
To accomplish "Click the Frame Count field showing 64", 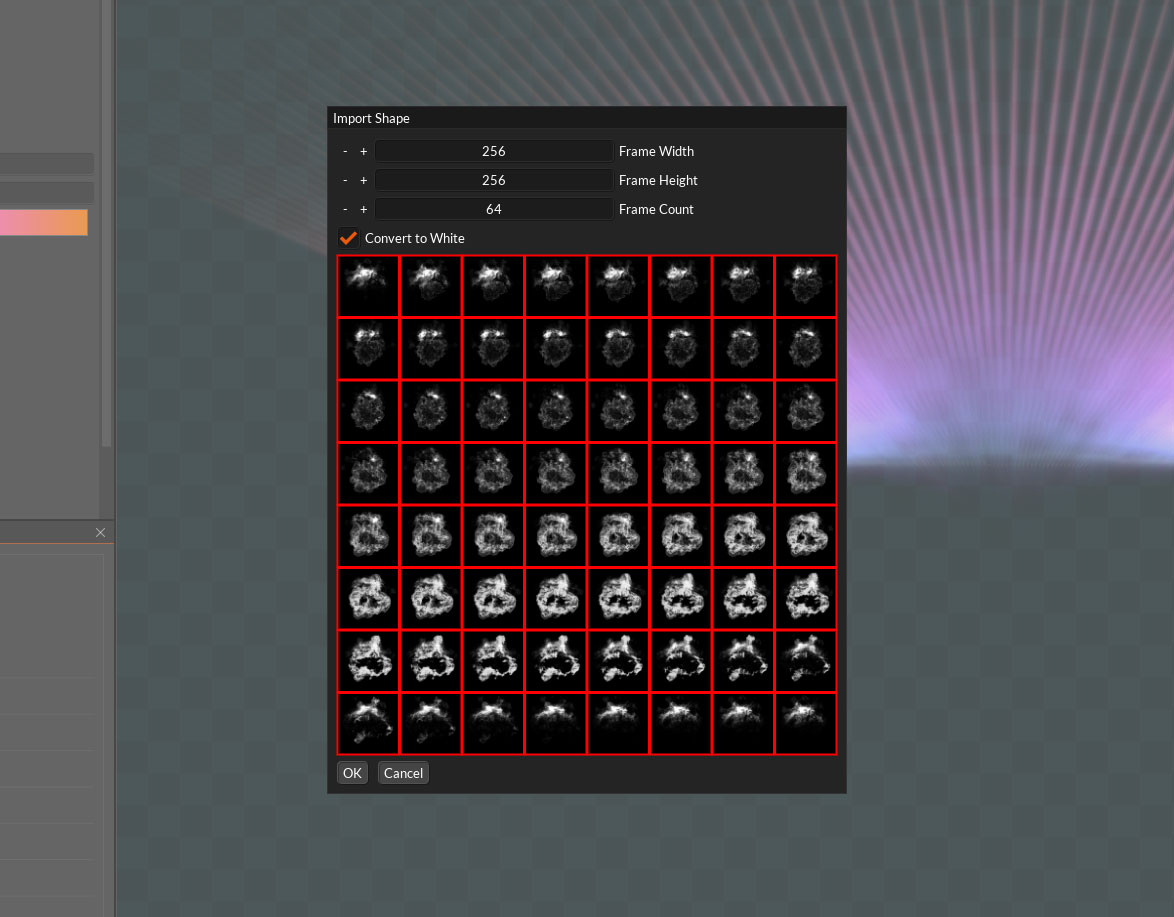I will 493,209.
